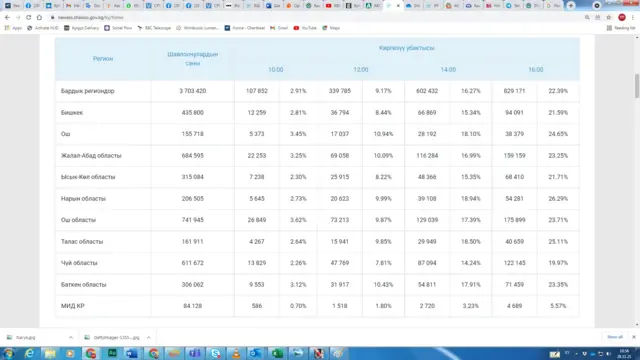This screenshot has height=360, width=640.
Task: Open Windows Explorer folder on taskbar
Action: pyautogui.click(x=50, y=353)
